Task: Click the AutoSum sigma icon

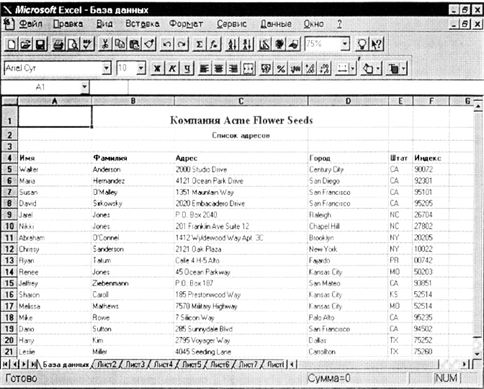Action: [x=199, y=44]
